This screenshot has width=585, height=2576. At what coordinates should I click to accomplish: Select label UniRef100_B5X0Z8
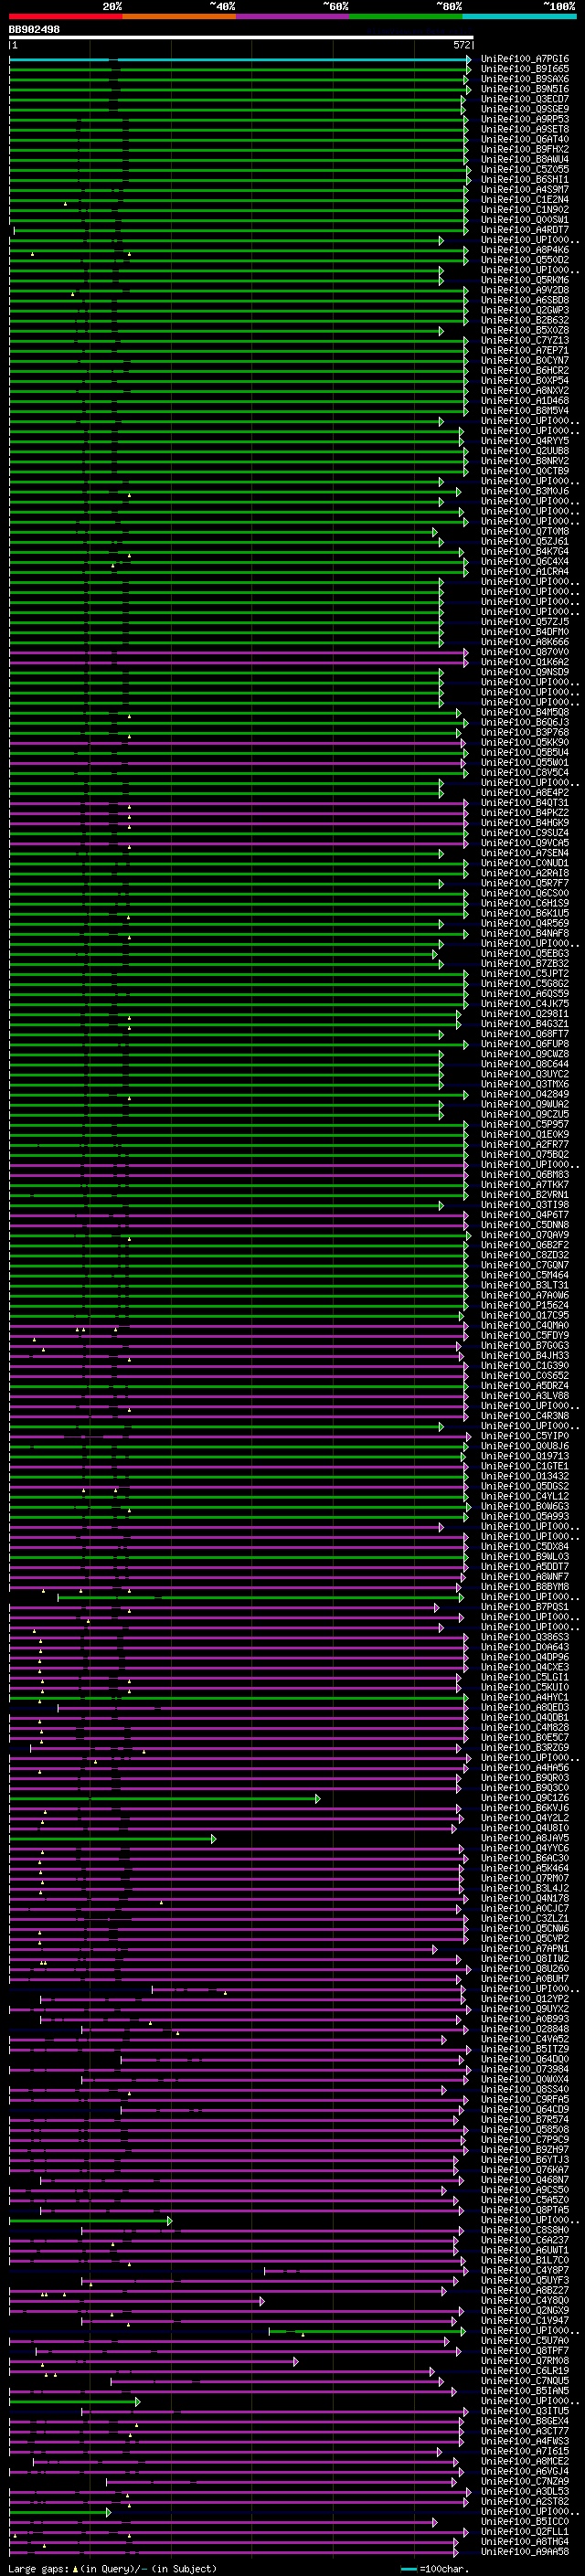coord(525,330)
